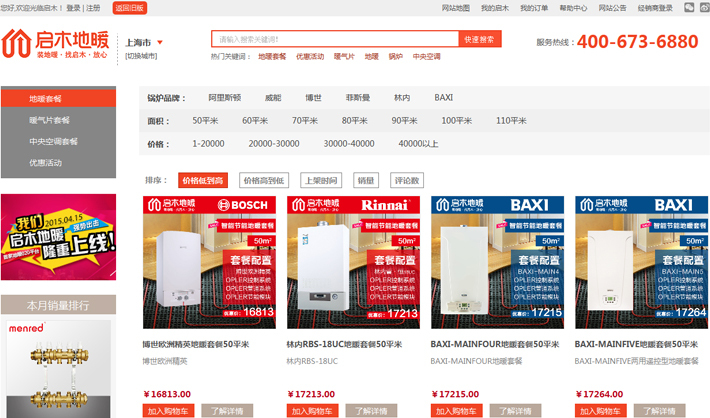Filter by area 110平米
710x418 pixels.
511,121
